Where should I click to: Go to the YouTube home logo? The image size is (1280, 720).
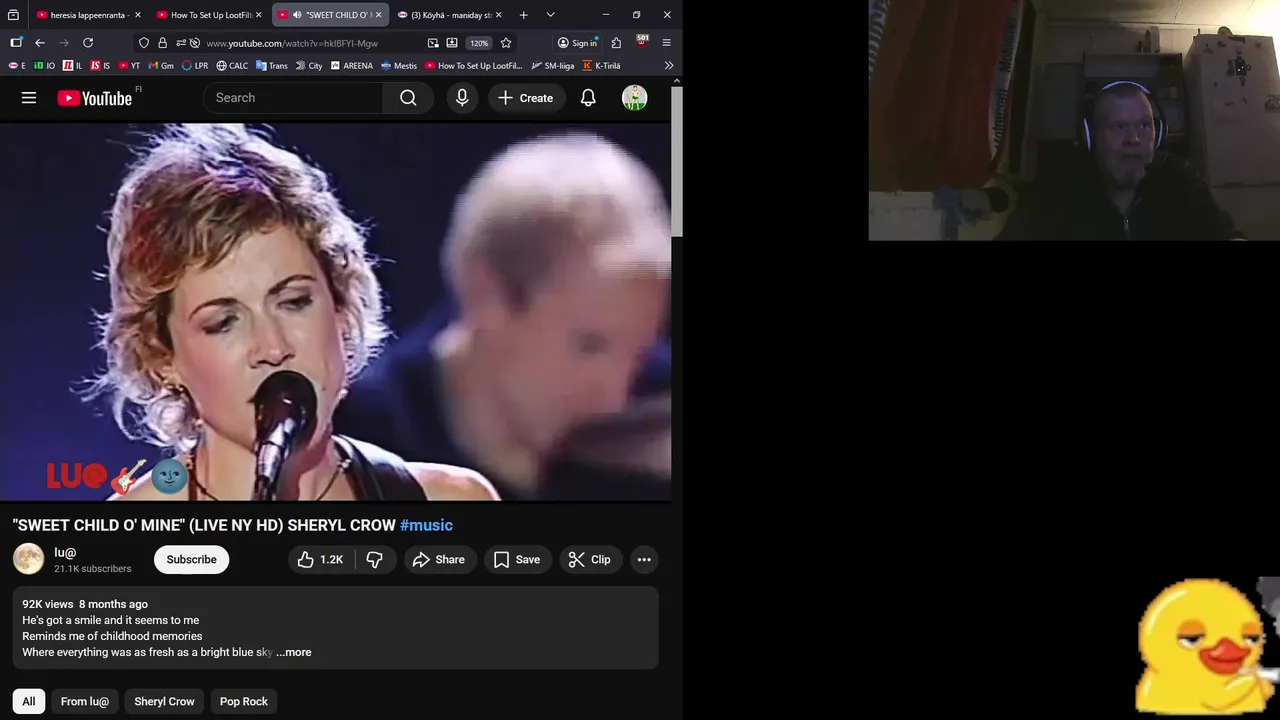[x=95, y=98]
